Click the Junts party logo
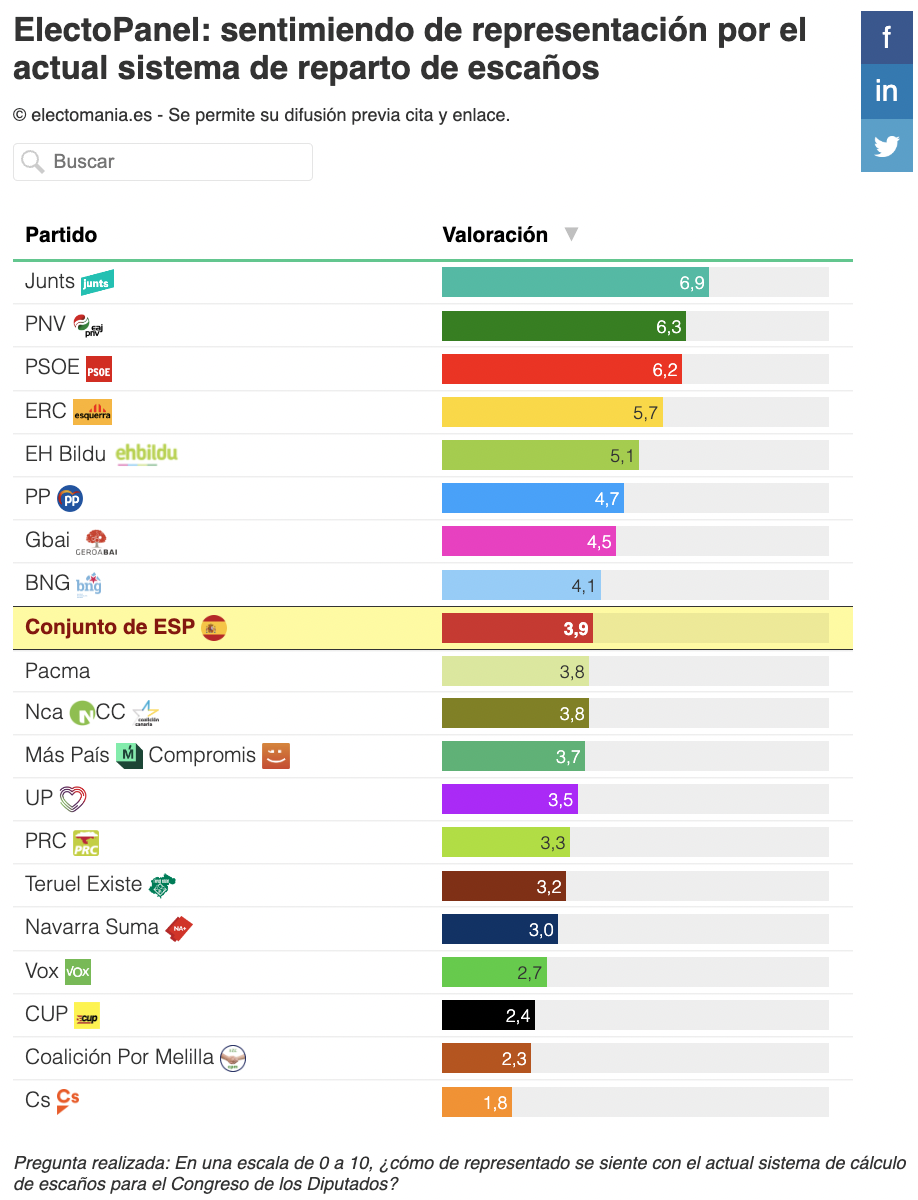The image size is (918, 1200). click(x=97, y=283)
